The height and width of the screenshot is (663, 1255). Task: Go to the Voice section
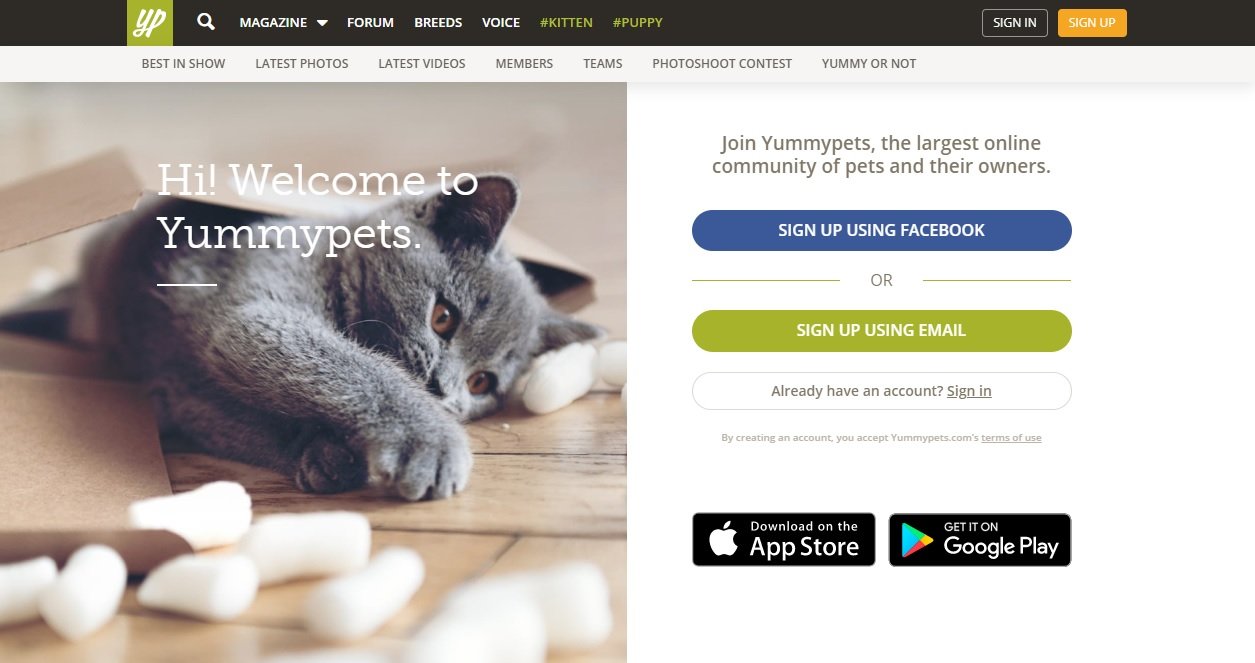(x=501, y=22)
